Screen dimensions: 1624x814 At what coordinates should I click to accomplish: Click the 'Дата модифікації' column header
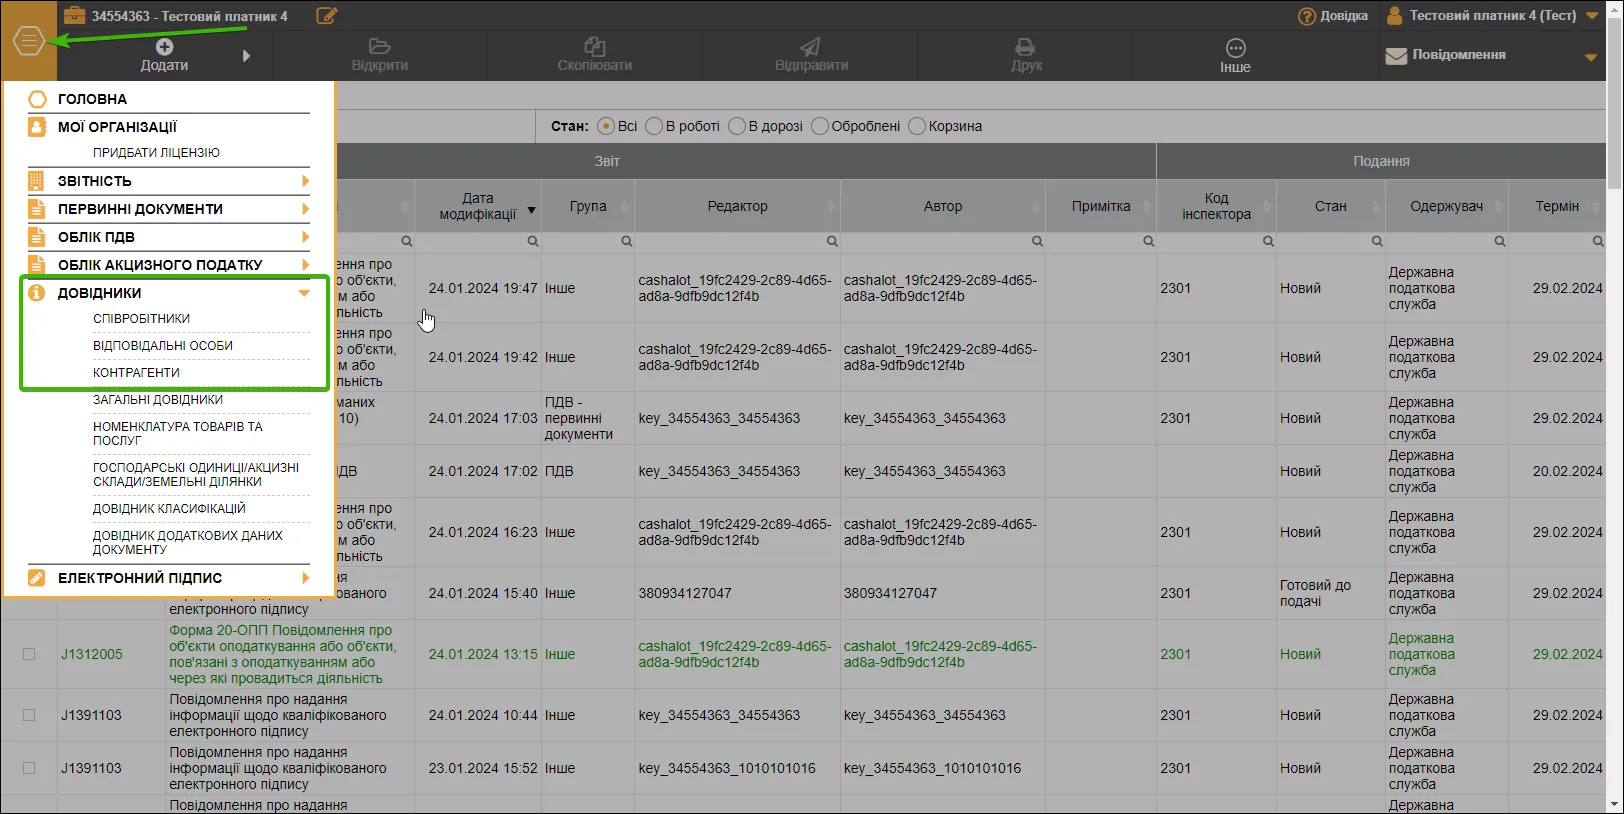[x=478, y=206]
